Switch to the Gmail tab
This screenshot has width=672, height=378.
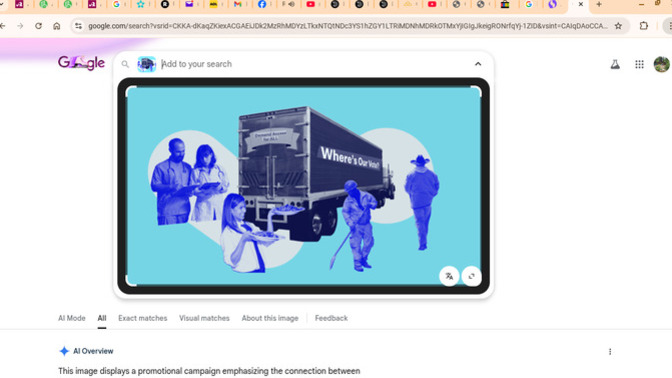(237, 4)
